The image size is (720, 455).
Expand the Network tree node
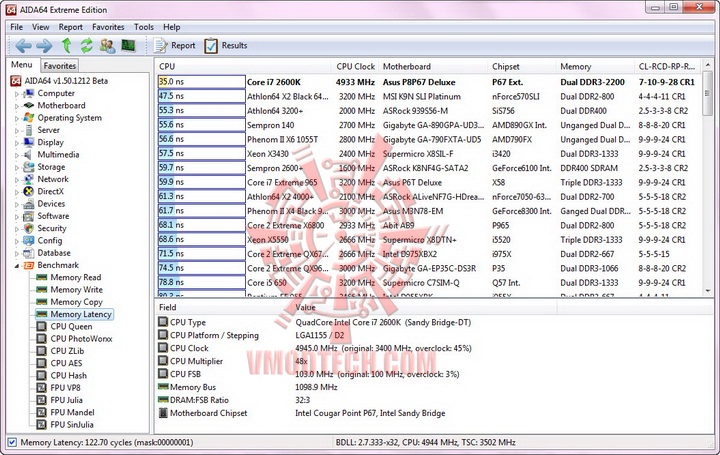(x=17, y=180)
